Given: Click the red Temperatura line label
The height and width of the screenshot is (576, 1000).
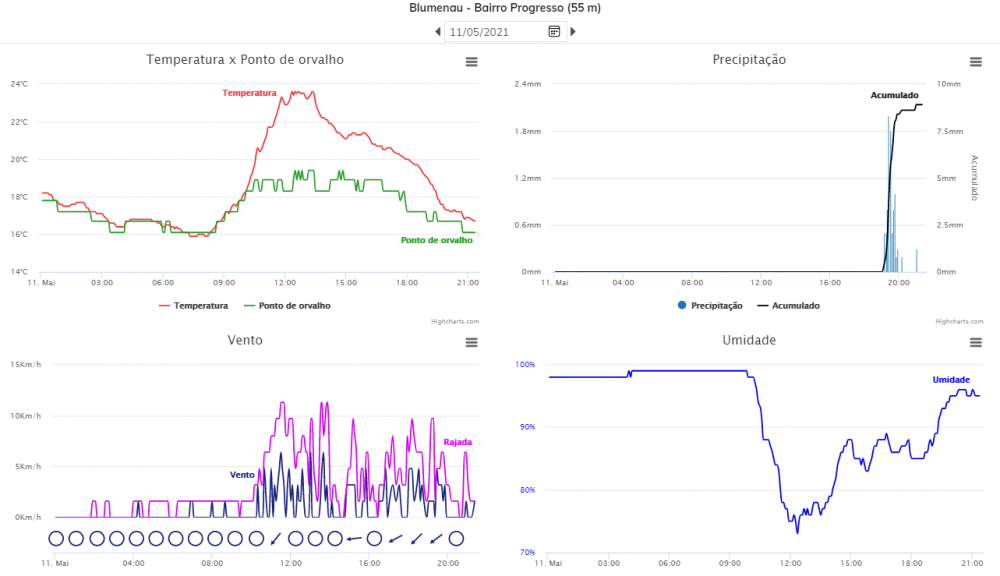Looking at the screenshot, I should click(249, 93).
